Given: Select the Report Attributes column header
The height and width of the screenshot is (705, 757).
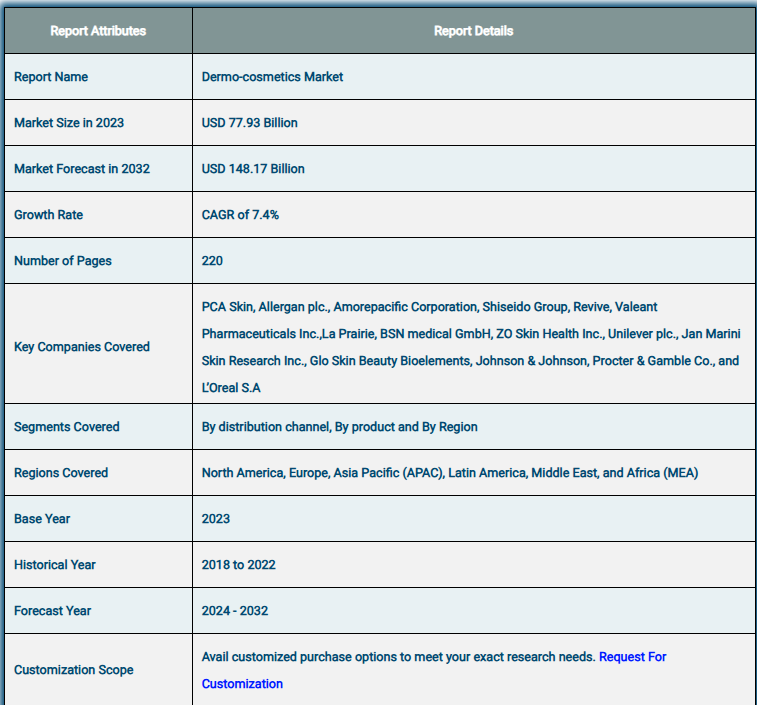Looking at the screenshot, I should [x=98, y=31].
